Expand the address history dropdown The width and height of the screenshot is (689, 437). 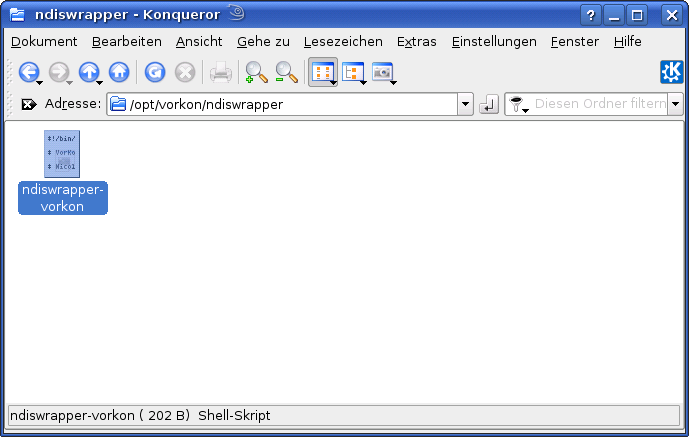[465, 104]
